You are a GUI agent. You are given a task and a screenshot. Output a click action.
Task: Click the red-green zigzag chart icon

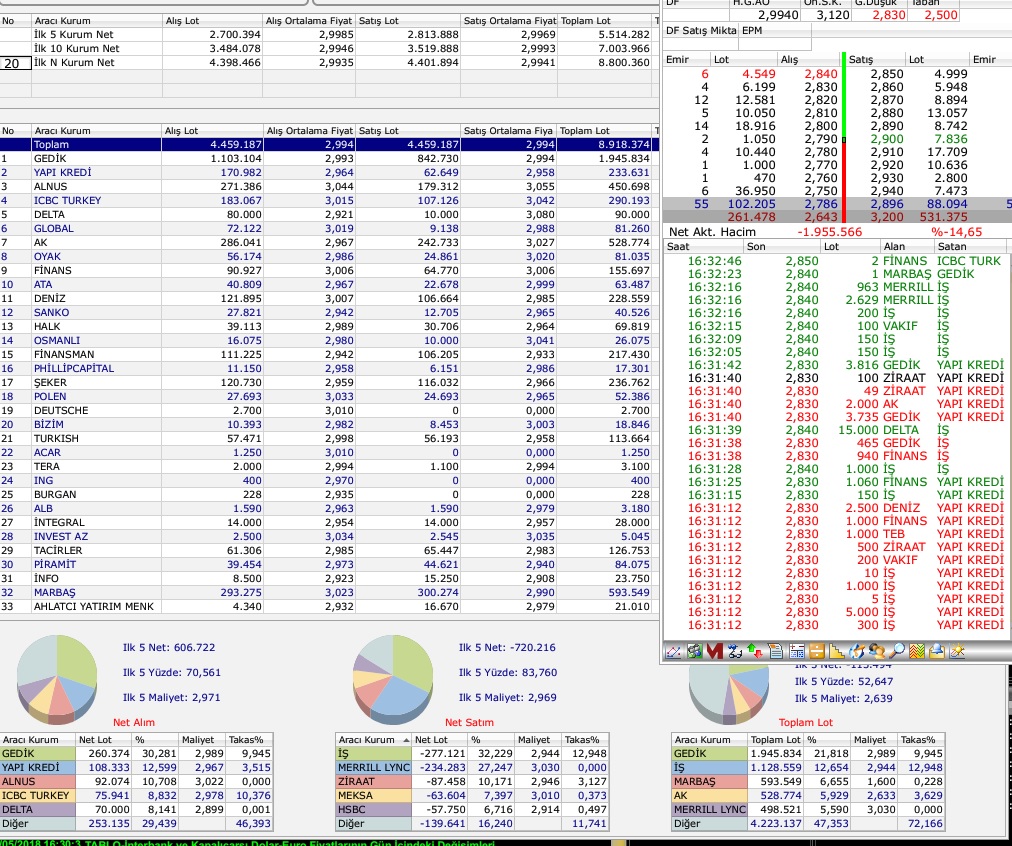[916, 652]
